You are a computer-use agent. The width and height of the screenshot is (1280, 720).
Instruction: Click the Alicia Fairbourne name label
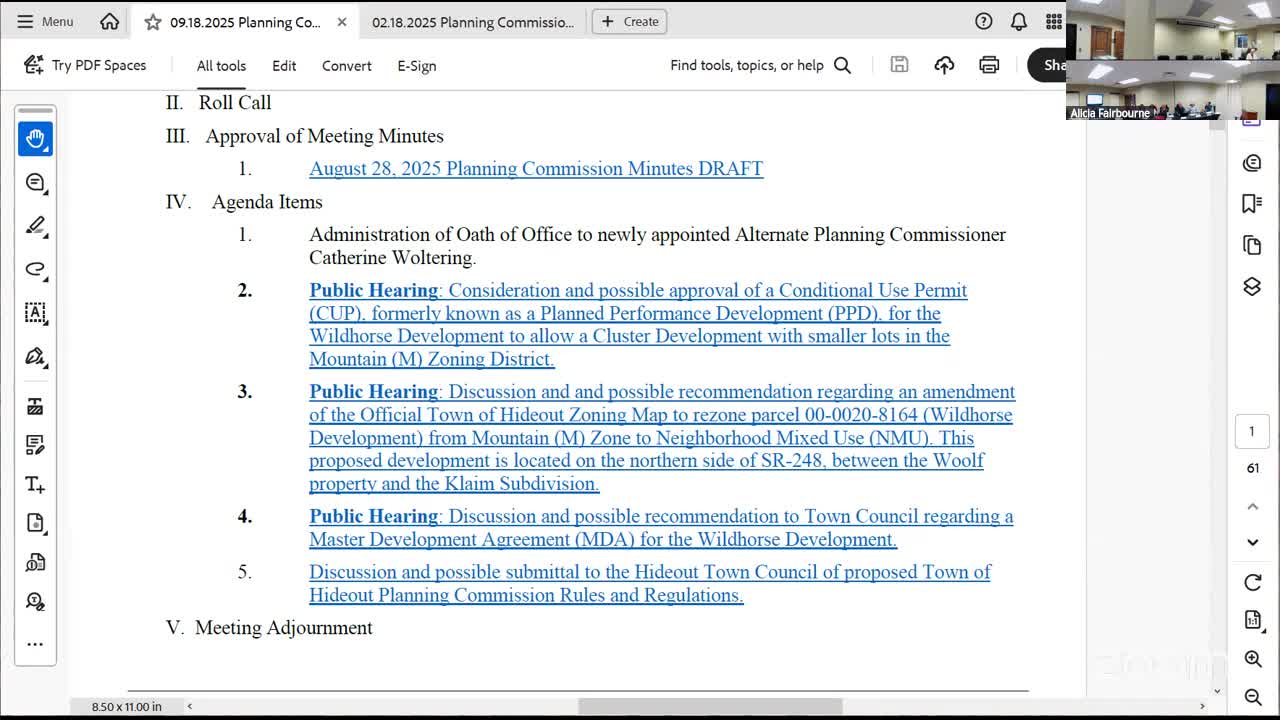point(1110,114)
